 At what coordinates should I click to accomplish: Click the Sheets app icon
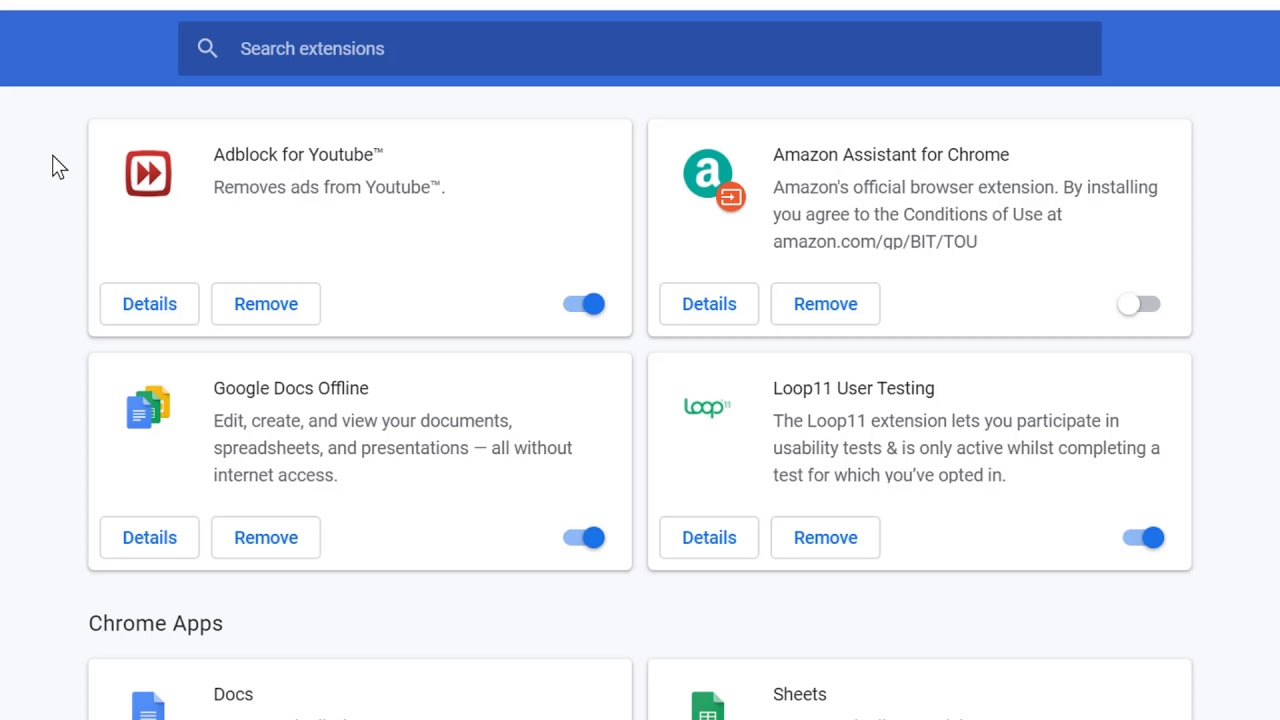[707, 705]
